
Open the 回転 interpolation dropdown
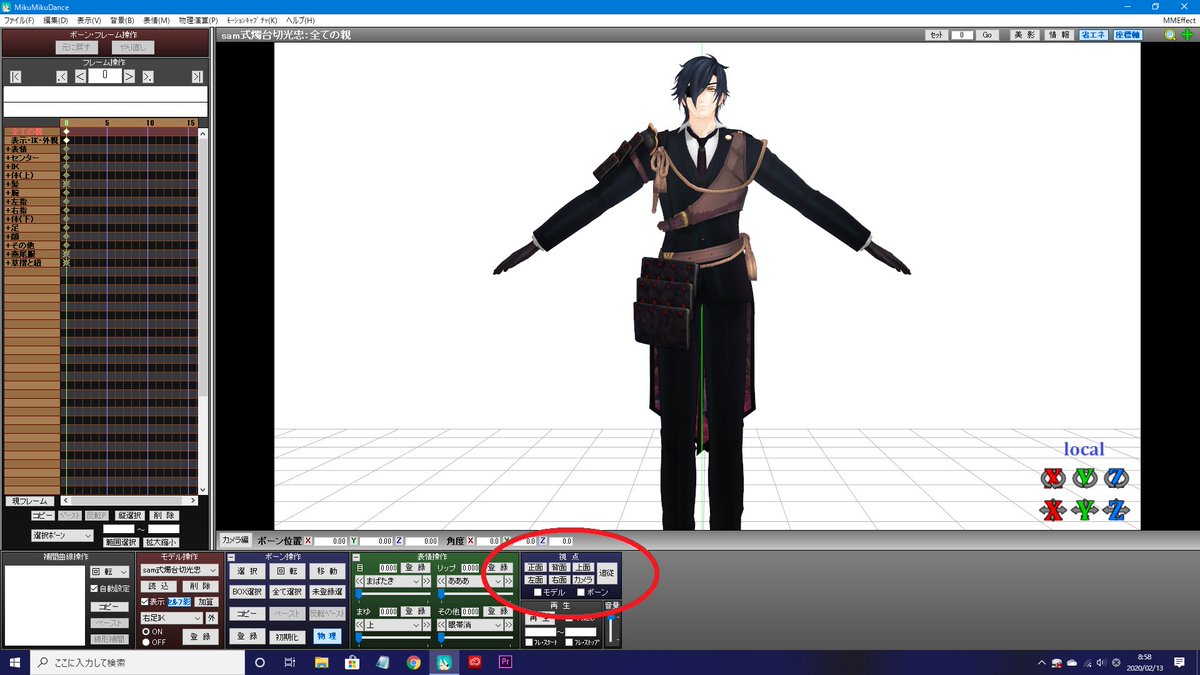pos(110,571)
